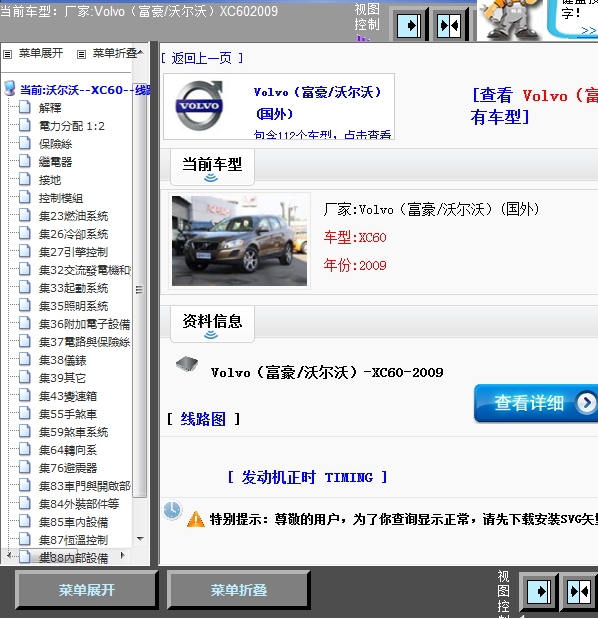598x619 pixels.
Task: Click the computer icon beside 当前:沃尔沃--XC60
Action: 10,89
